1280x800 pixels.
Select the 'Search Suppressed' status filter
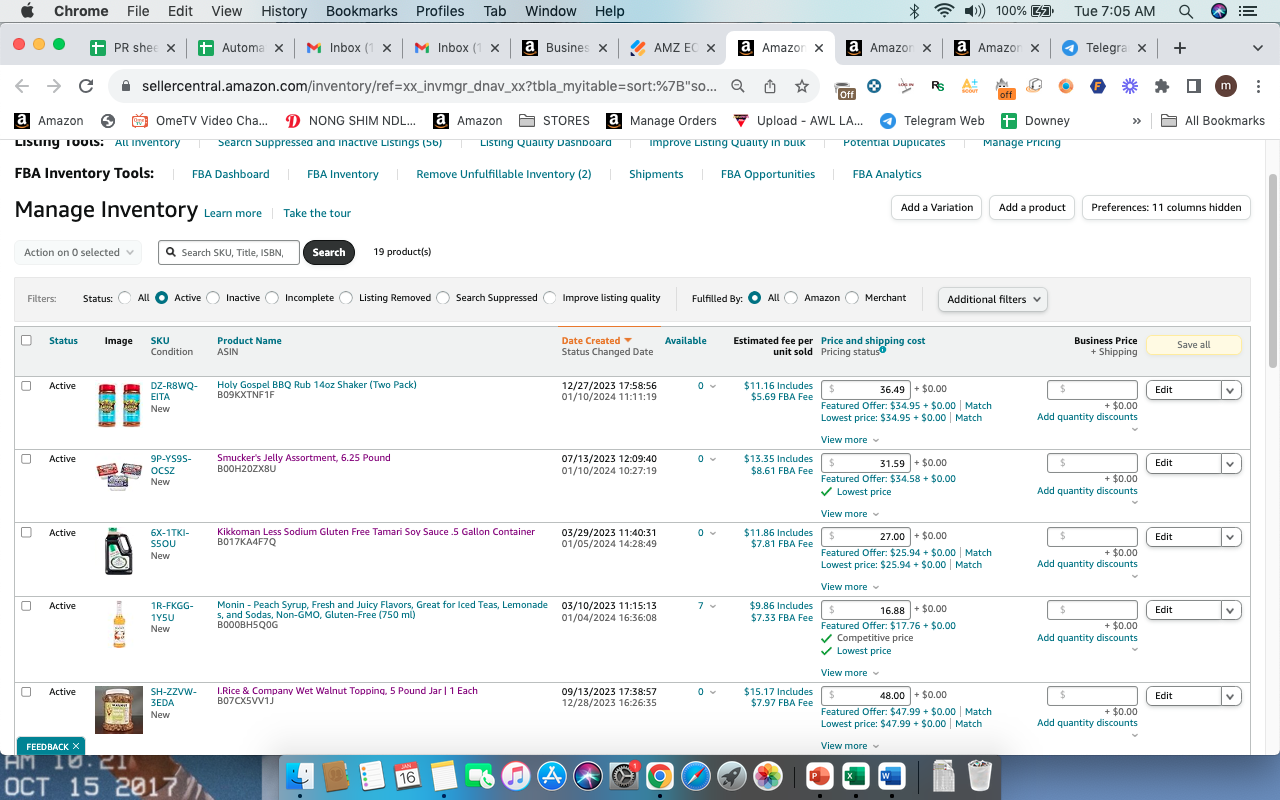click(x=443, y=298)
